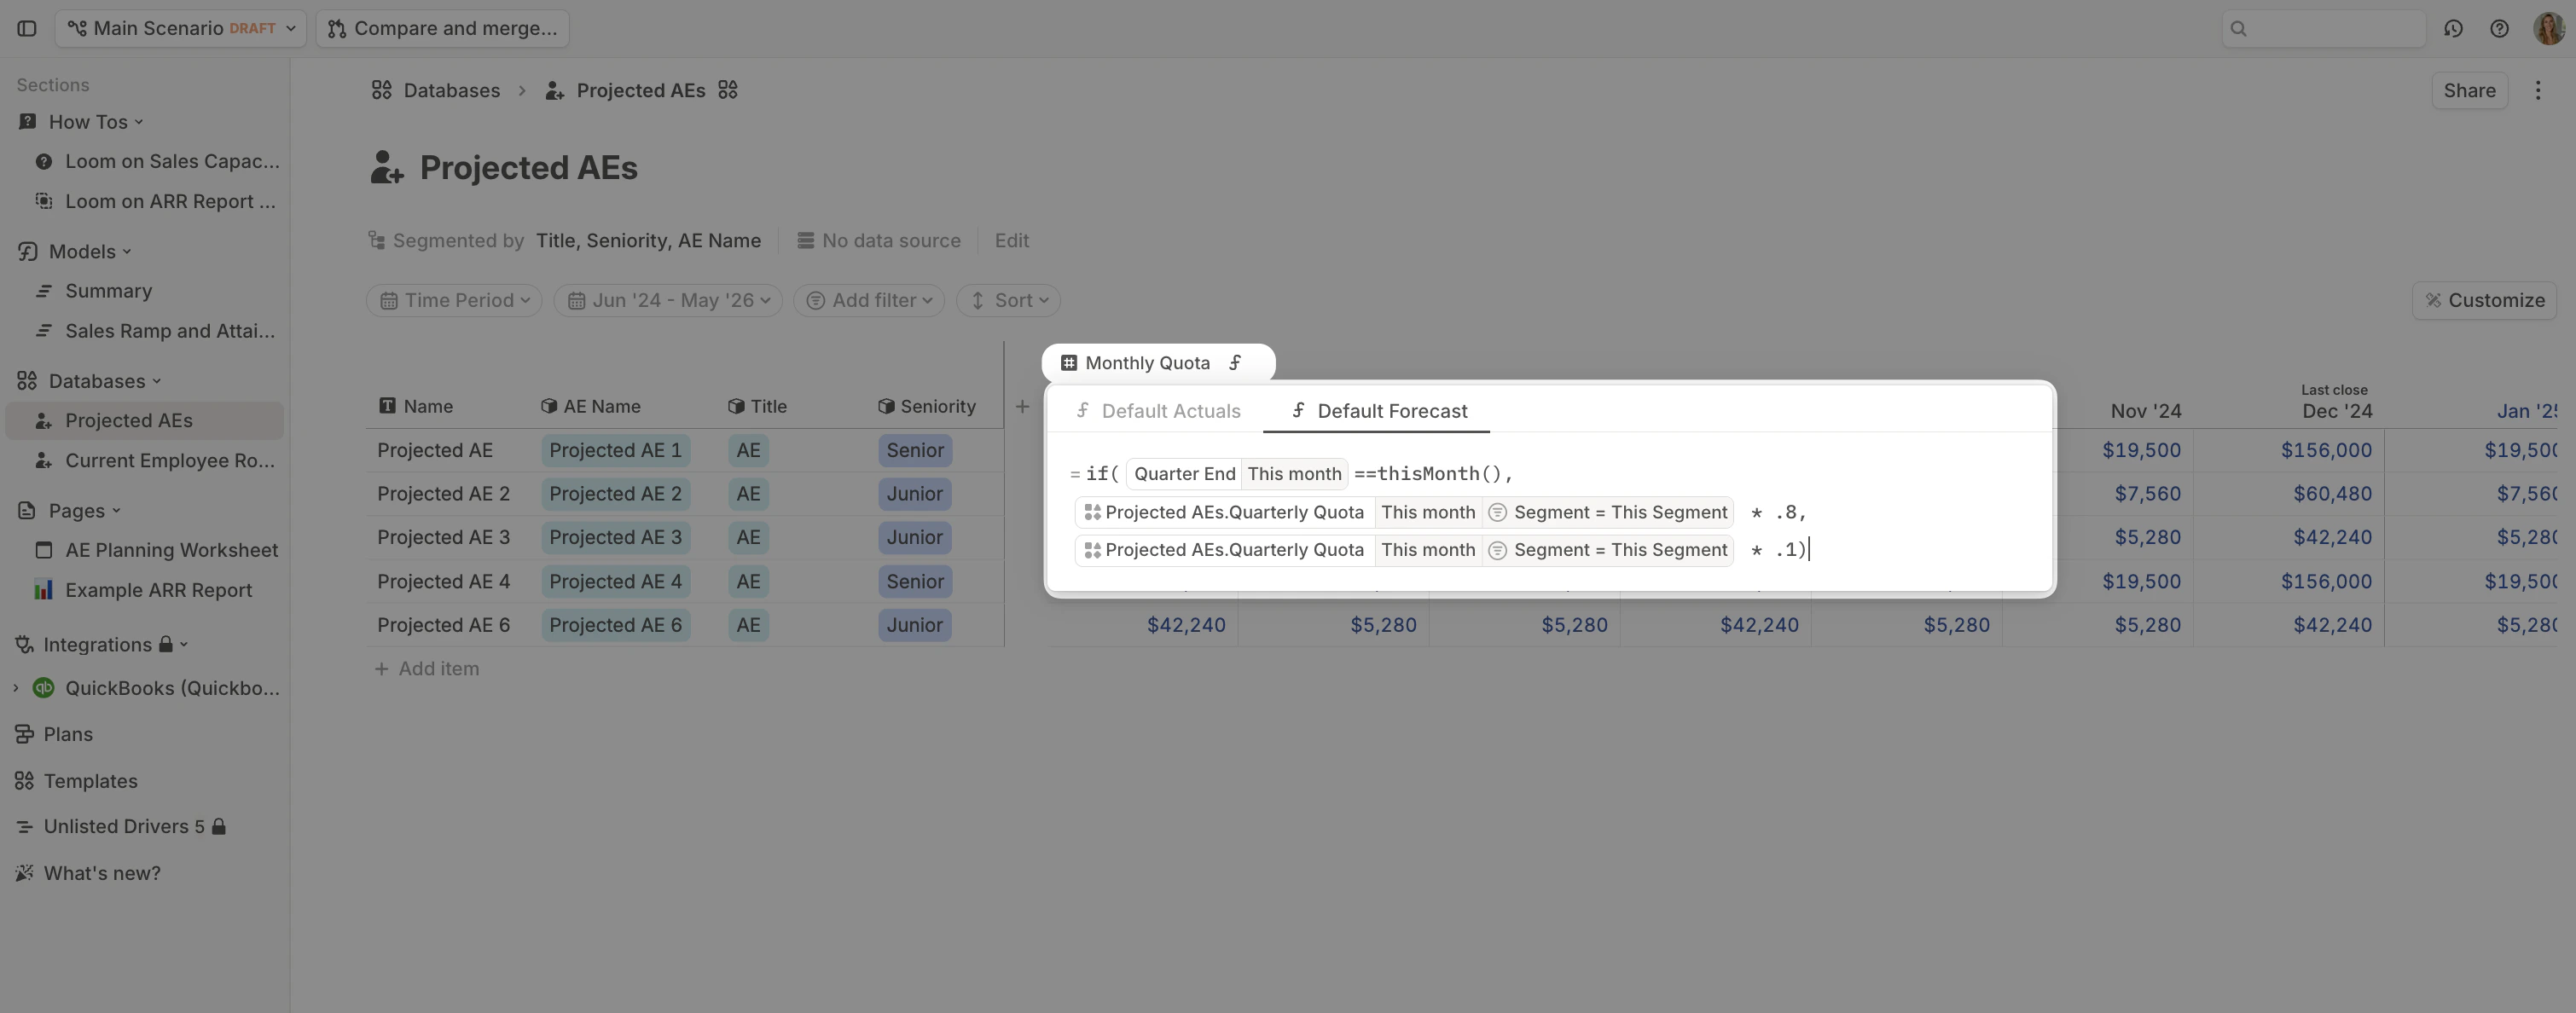Click the Share button
The image size is (2576, 1013).
point(2469,91)
